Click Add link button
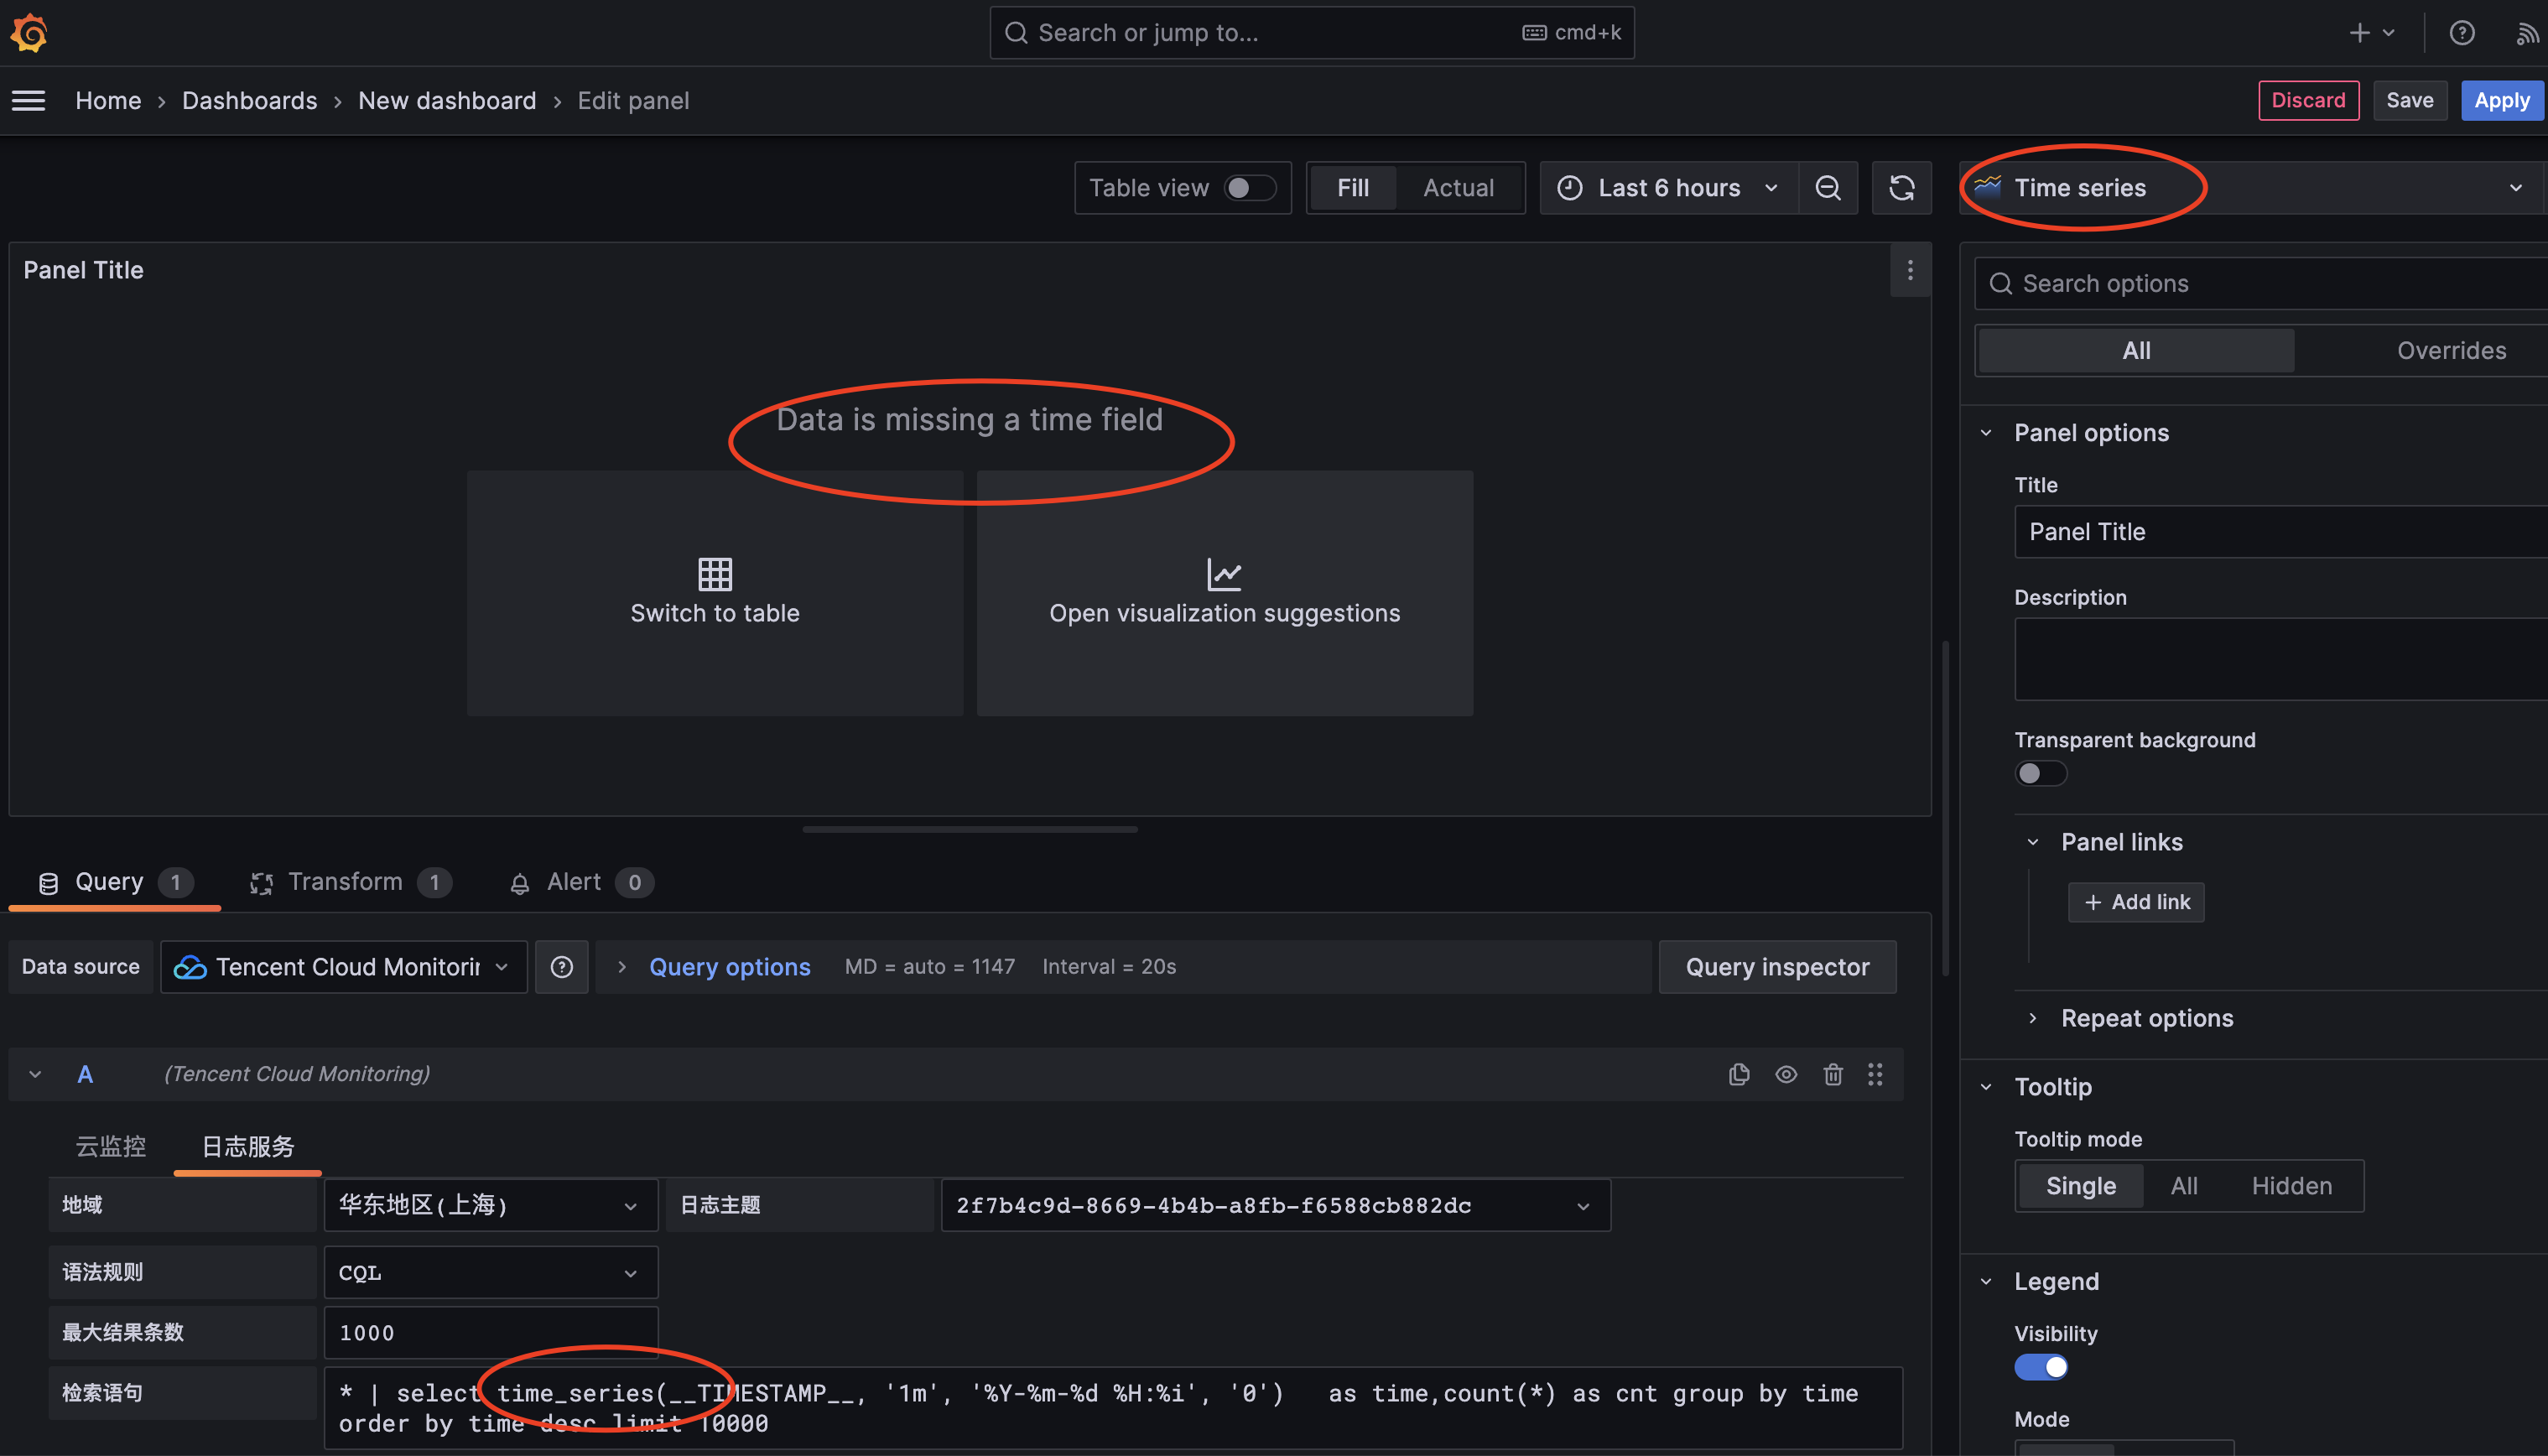Viewport: 2548px width, 1456px height. pos(2136,902)
